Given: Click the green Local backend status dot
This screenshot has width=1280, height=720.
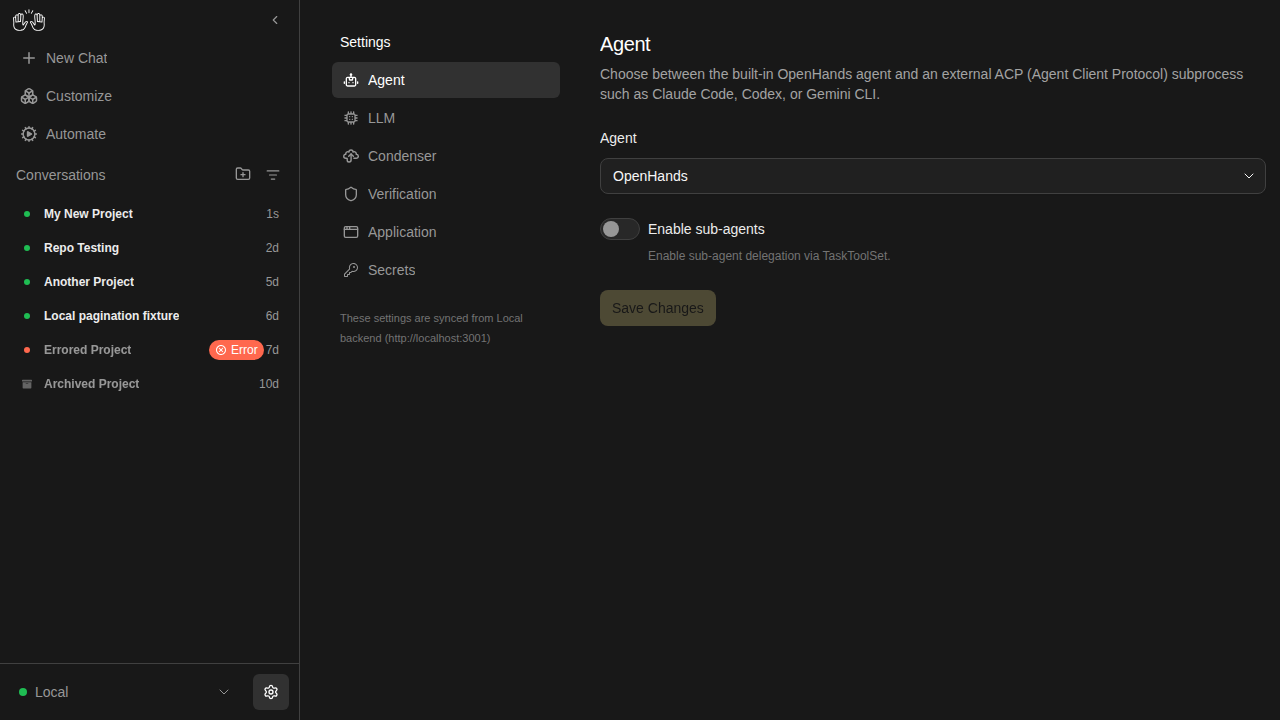Looking at the screenshot, I should 23,692.
